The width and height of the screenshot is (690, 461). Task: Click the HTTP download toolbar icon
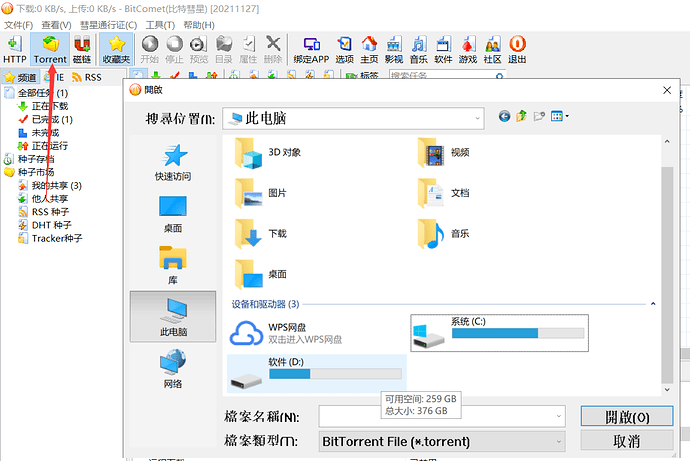pos(15,49)
